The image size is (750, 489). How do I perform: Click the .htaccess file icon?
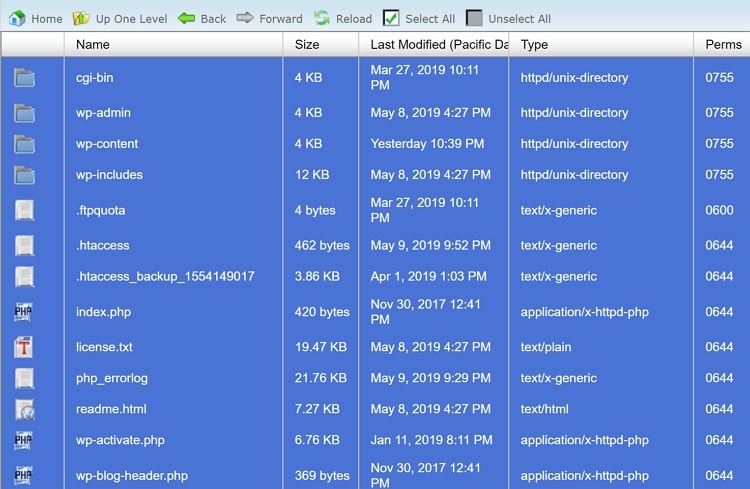pyautogui.click(x=24, y=245)
